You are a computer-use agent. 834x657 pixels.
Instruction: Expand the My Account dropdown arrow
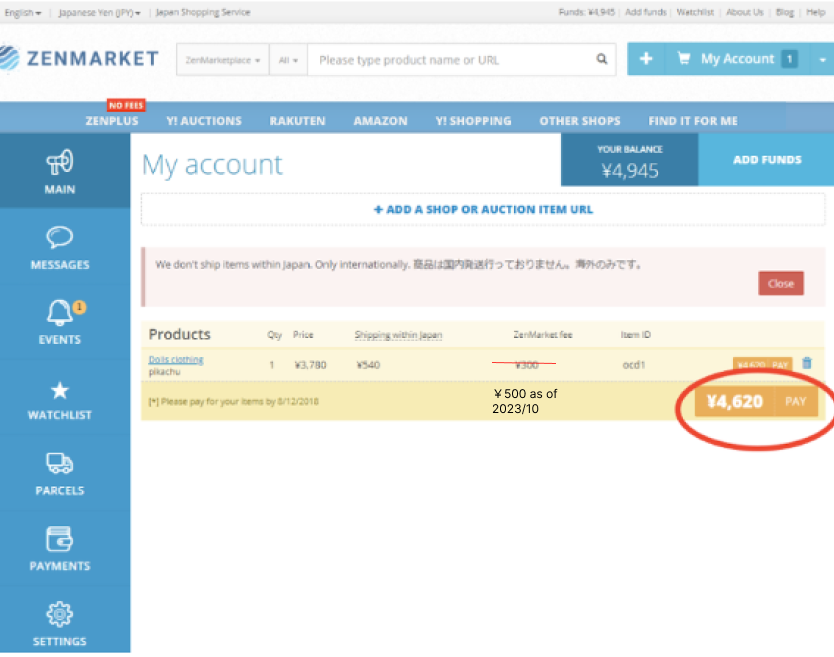(822, 59)
